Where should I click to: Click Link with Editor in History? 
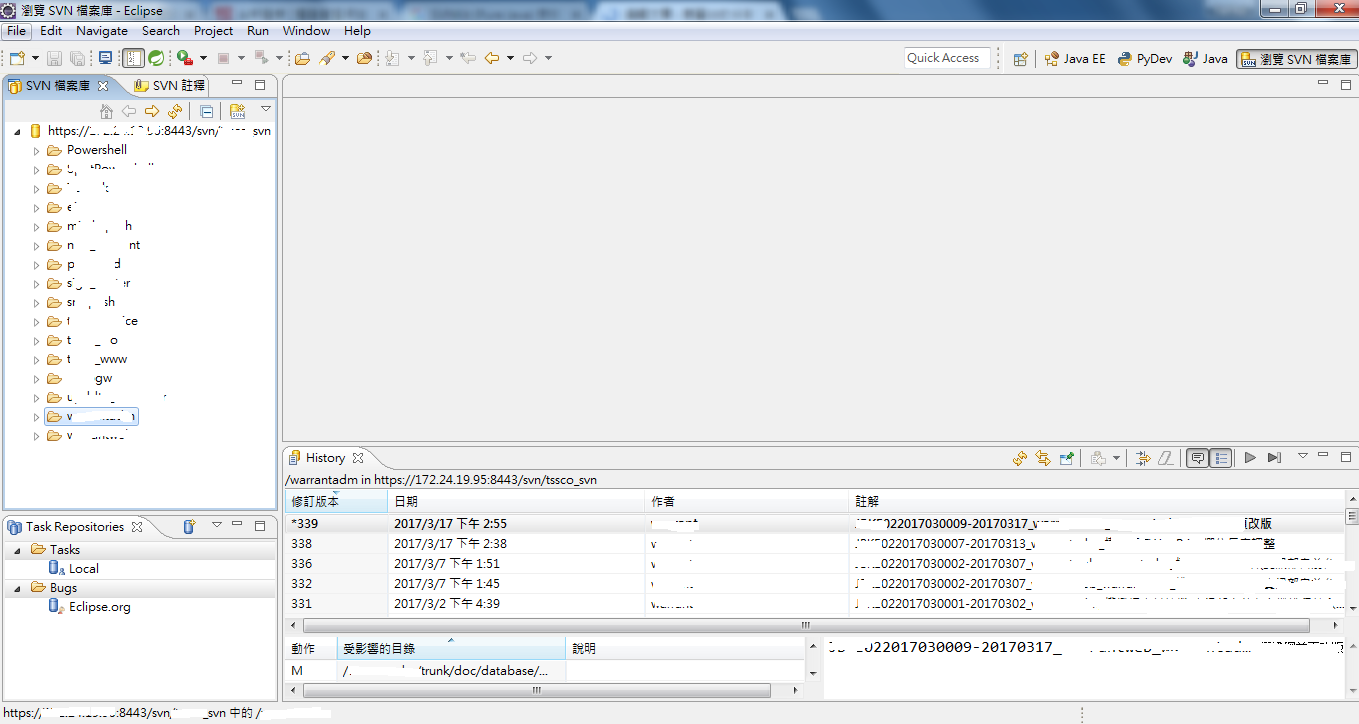tap(1043, 458)
